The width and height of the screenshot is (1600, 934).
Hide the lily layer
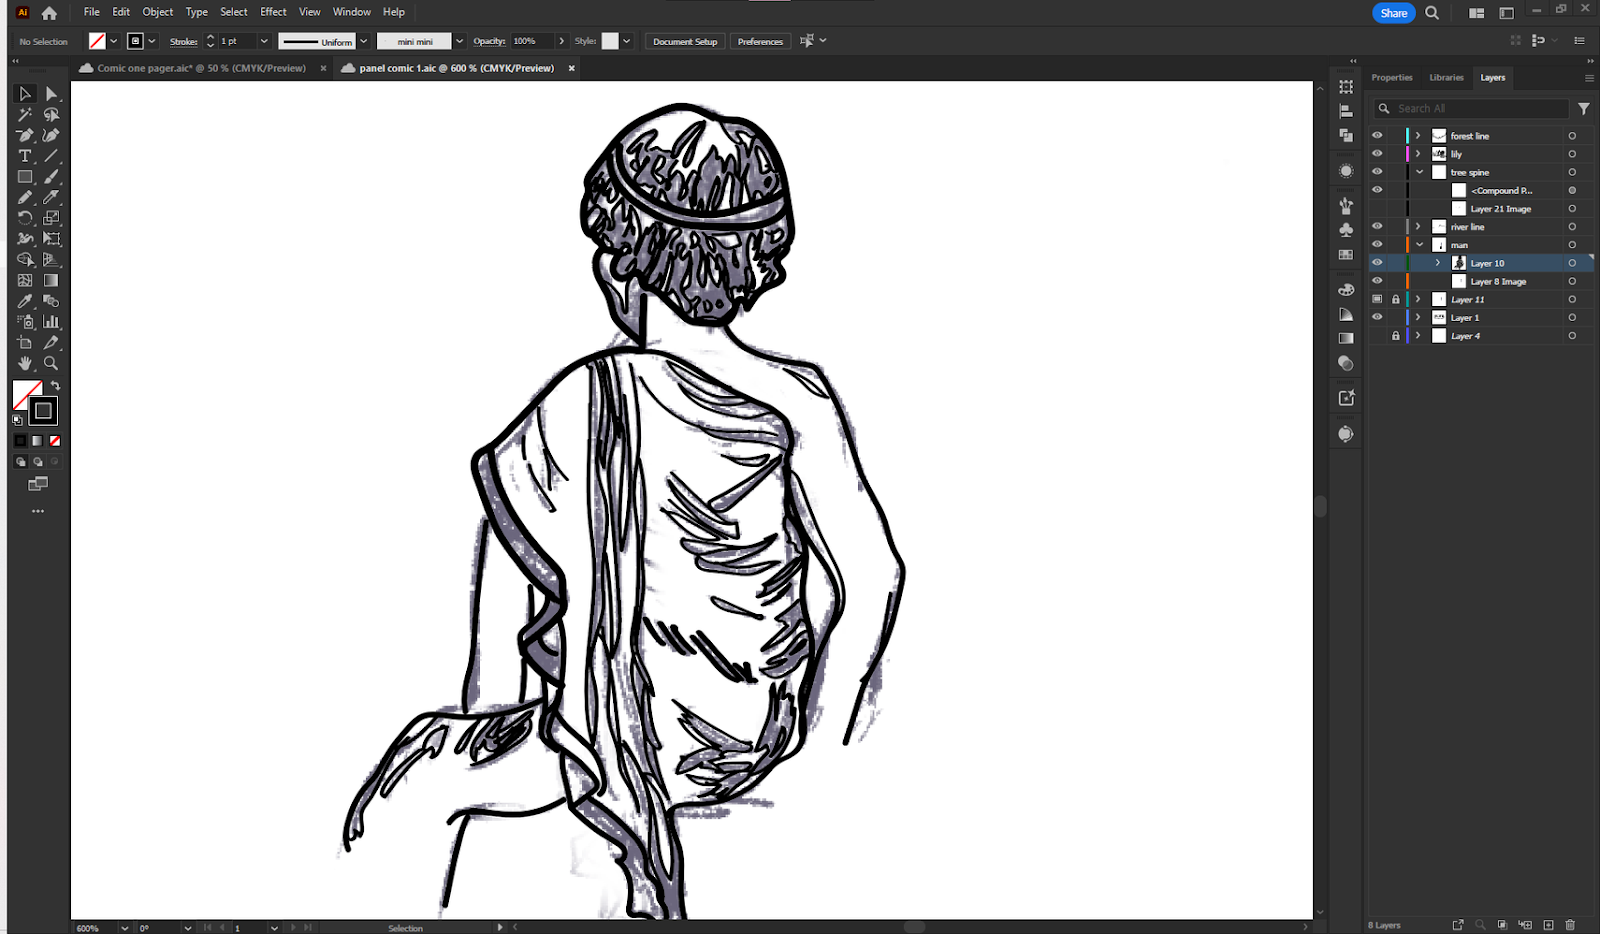[1377, 154]
